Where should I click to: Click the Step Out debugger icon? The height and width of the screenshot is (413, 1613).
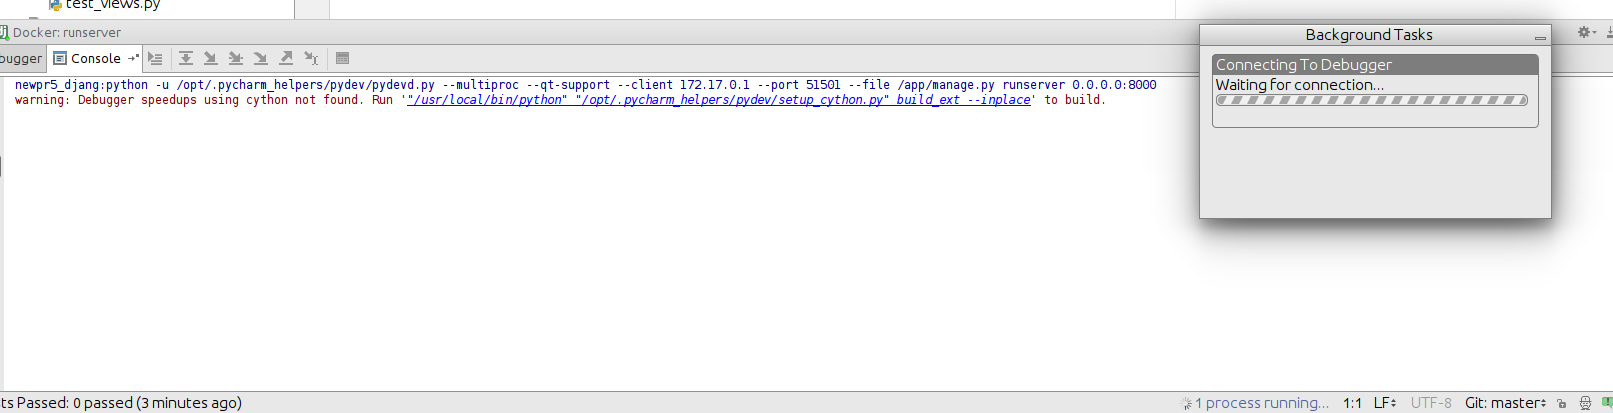(286, 58)
